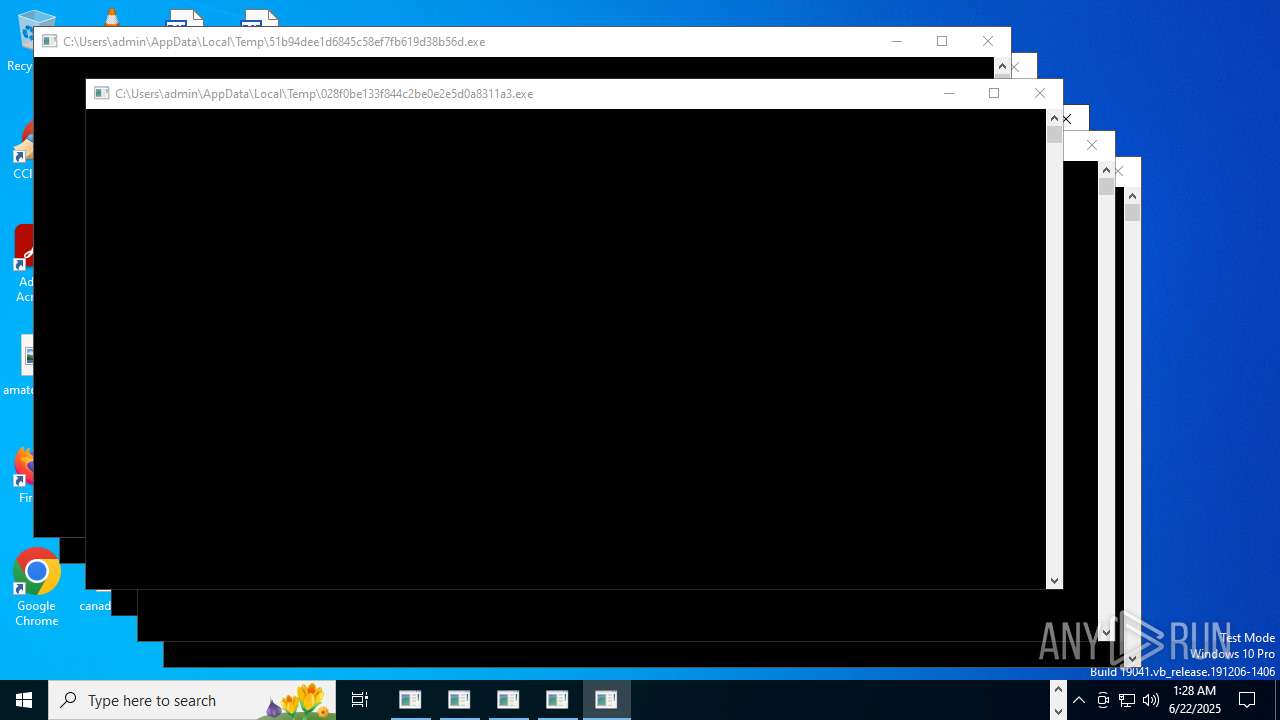Open the volume speaker tray icon
This screenshot has height=720, width=1280.
pyautogui.click(x=1151, y=700)
